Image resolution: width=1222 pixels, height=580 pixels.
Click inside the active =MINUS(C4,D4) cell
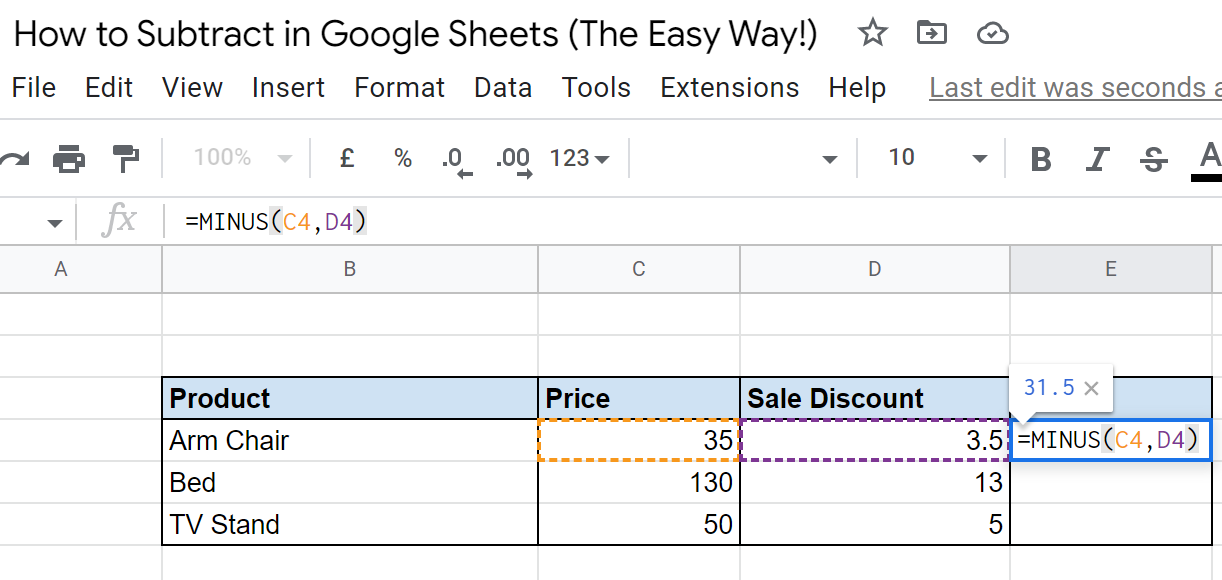(x=1111, y=440)
